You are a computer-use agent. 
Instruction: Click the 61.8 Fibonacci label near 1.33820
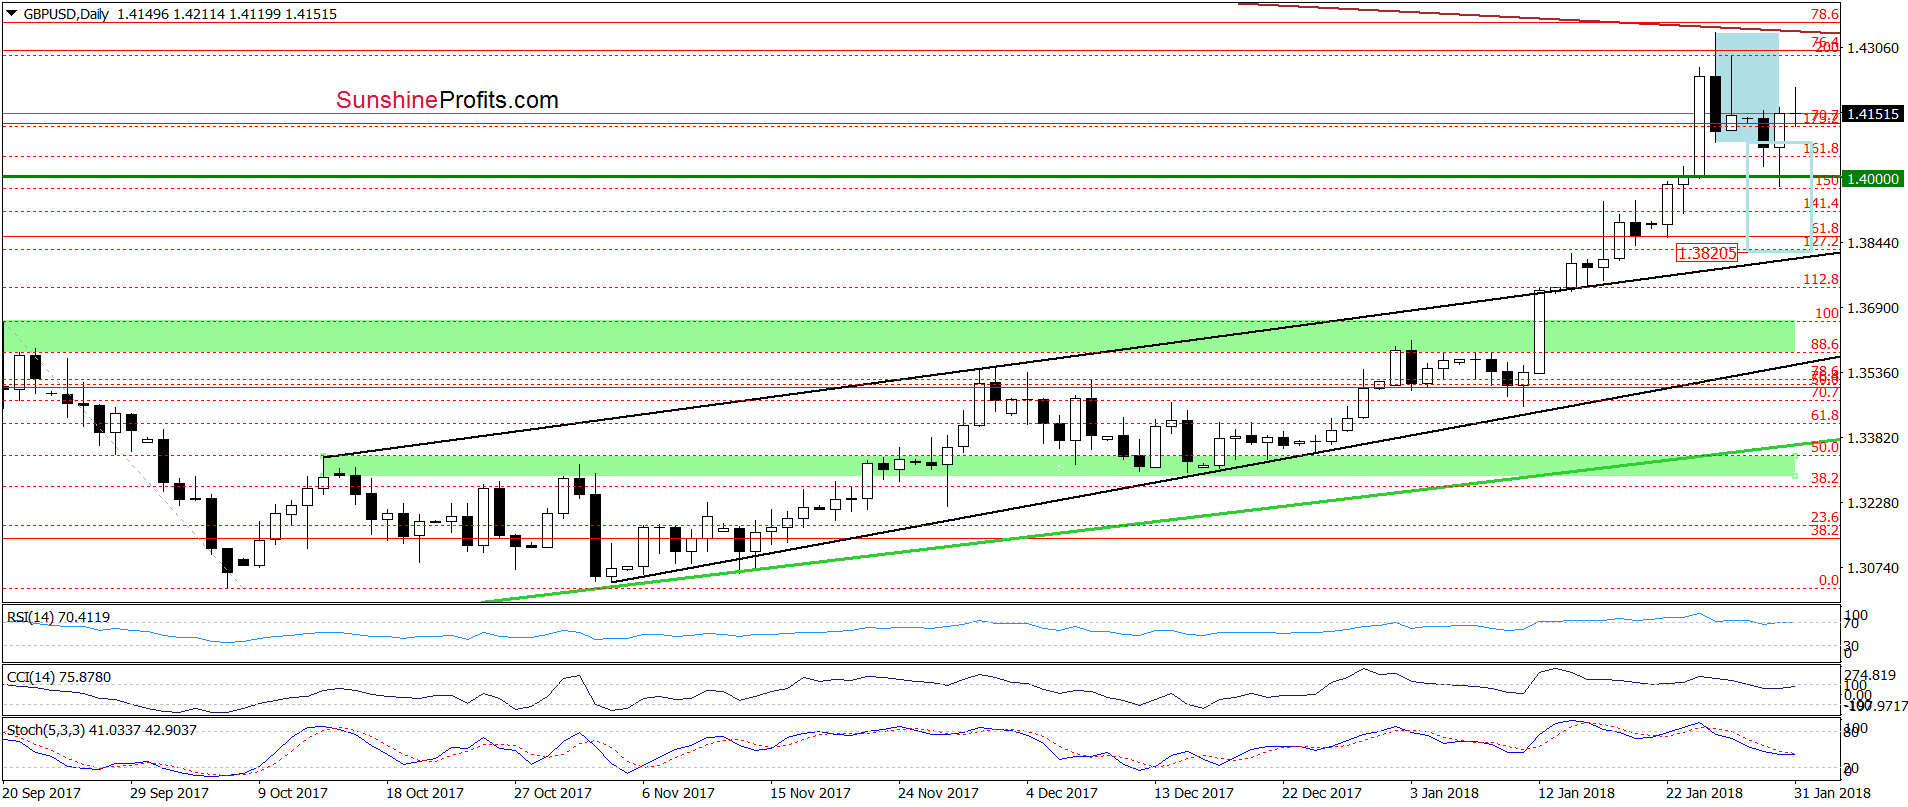(1825, 415)
